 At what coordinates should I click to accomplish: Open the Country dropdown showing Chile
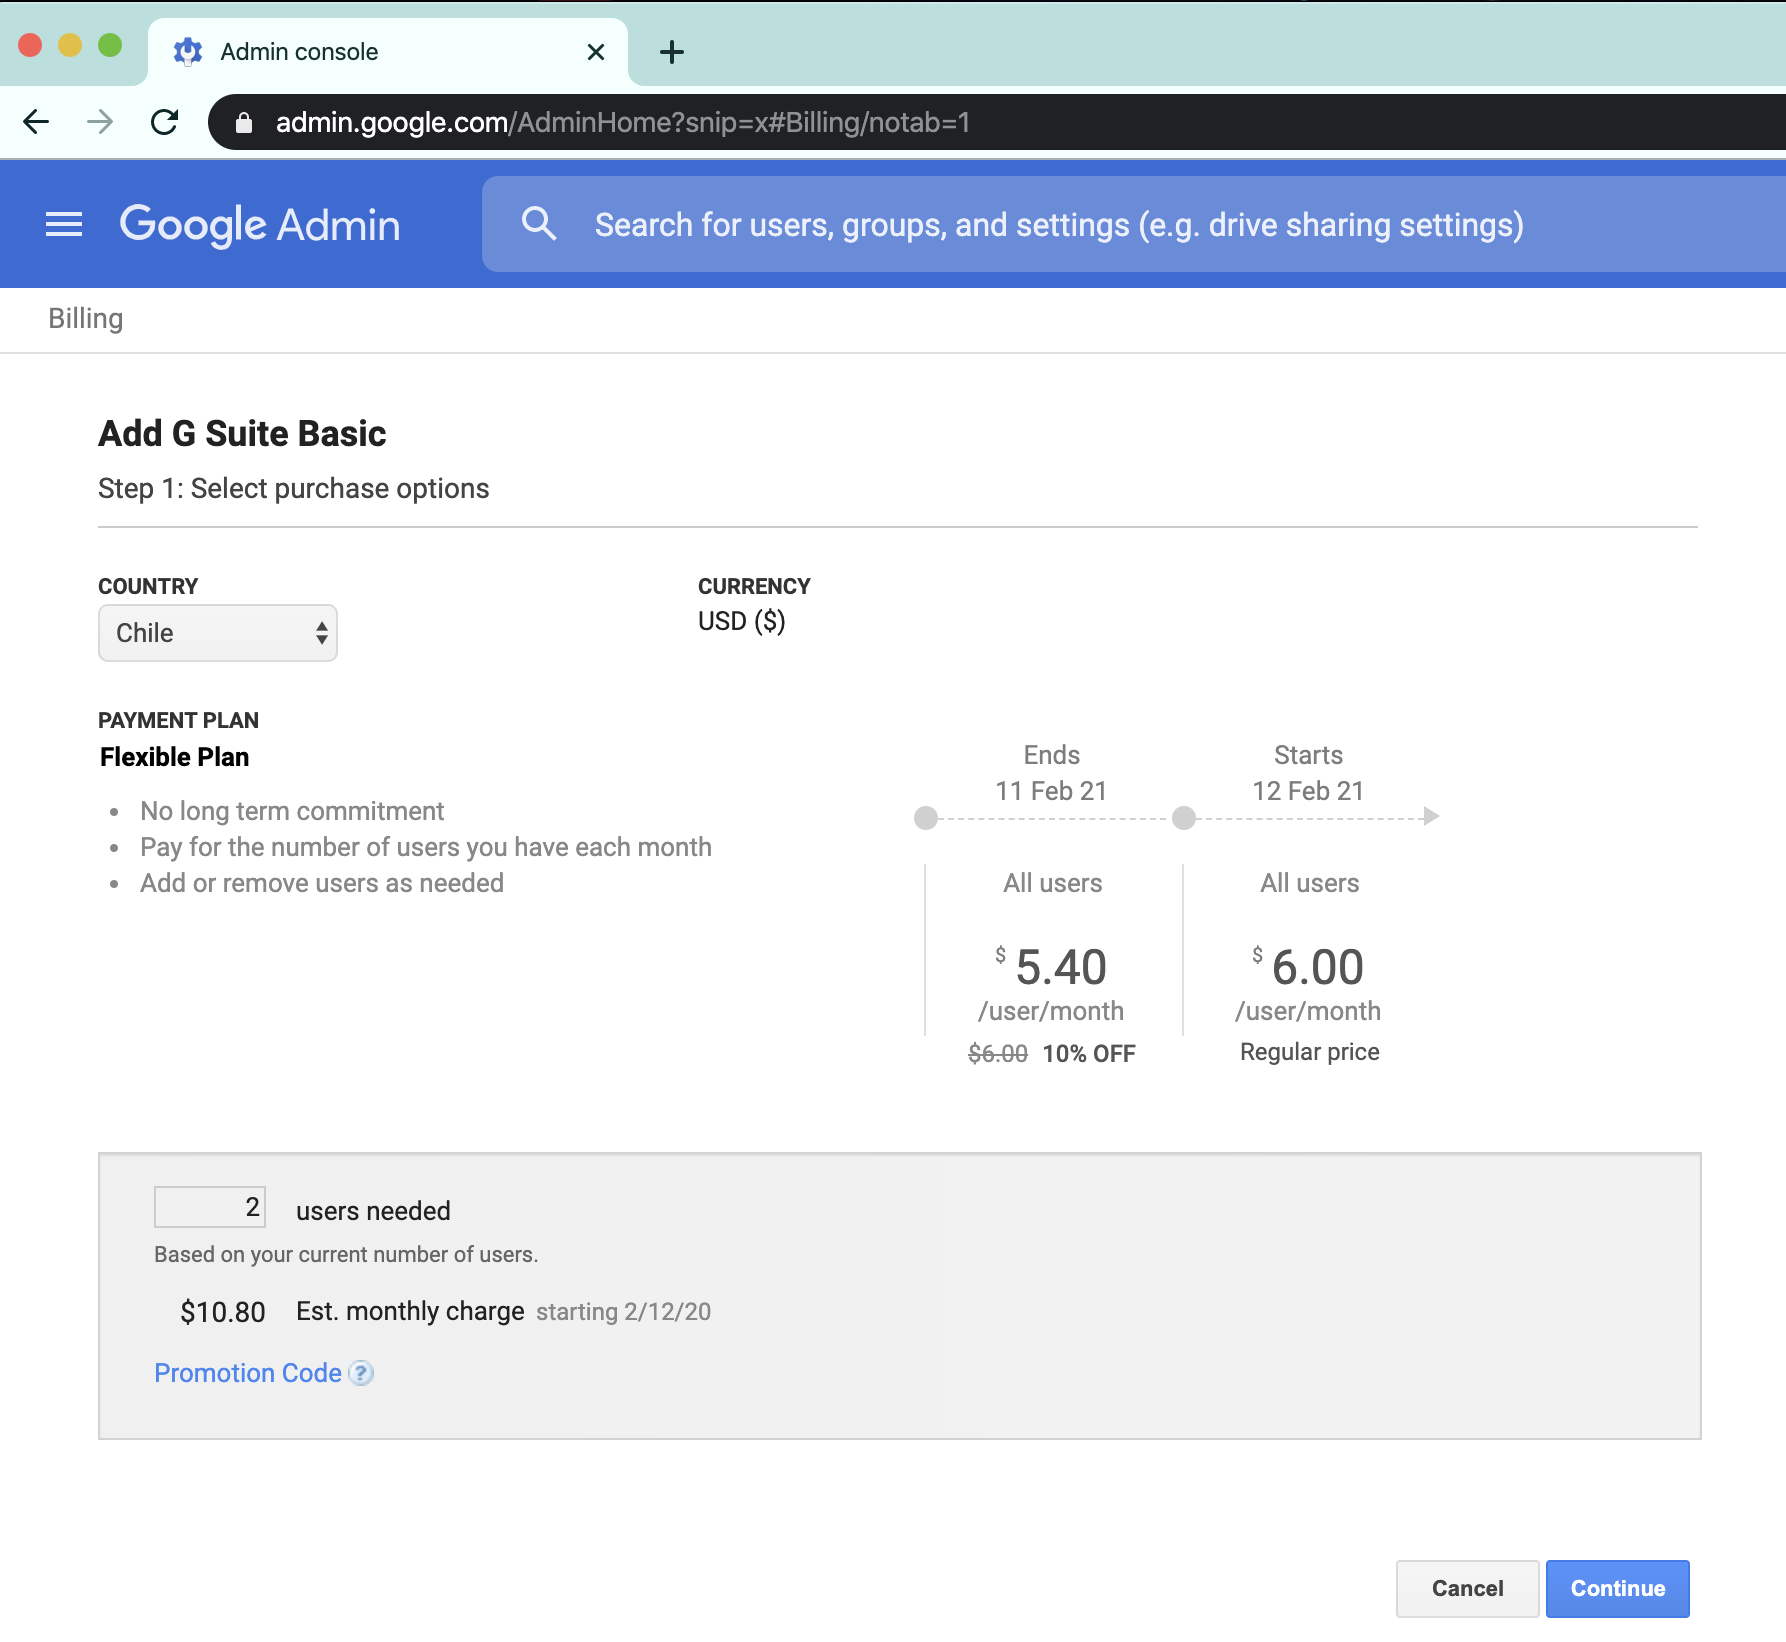[218, 633]
